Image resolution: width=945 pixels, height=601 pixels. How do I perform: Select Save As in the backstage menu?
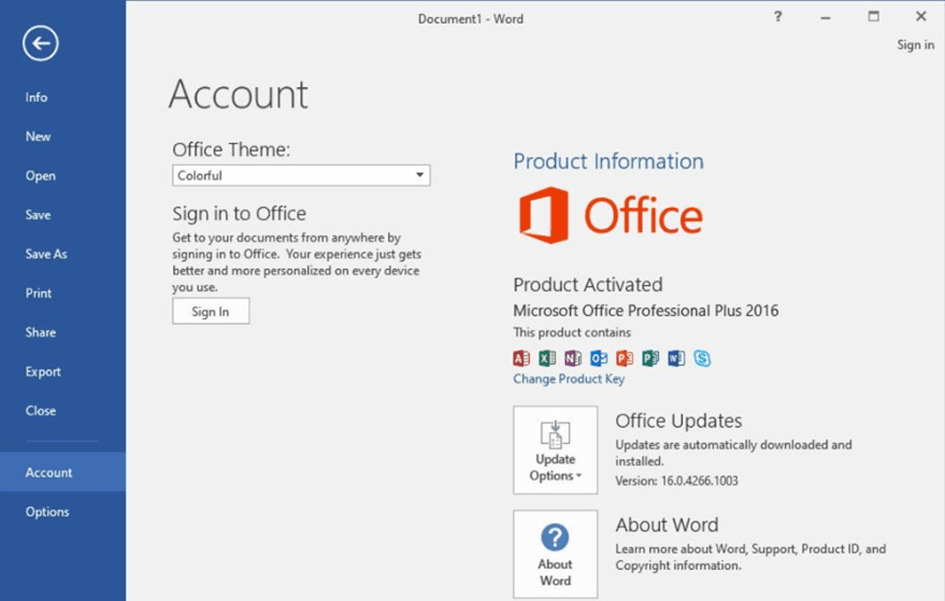[x=46, y=254]
